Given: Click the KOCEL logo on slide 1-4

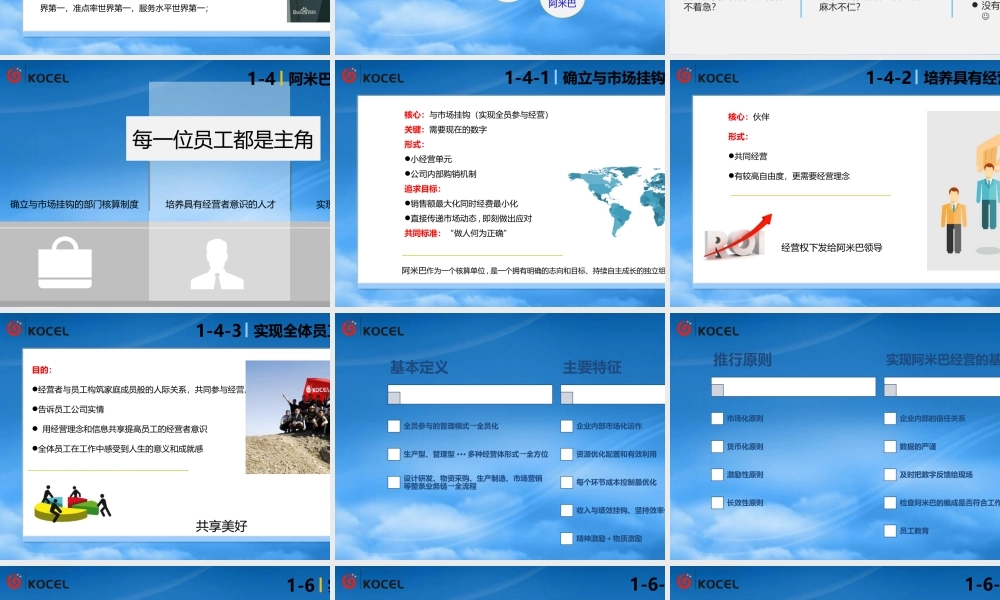Looking at the screenshot, I should point(38,77).
